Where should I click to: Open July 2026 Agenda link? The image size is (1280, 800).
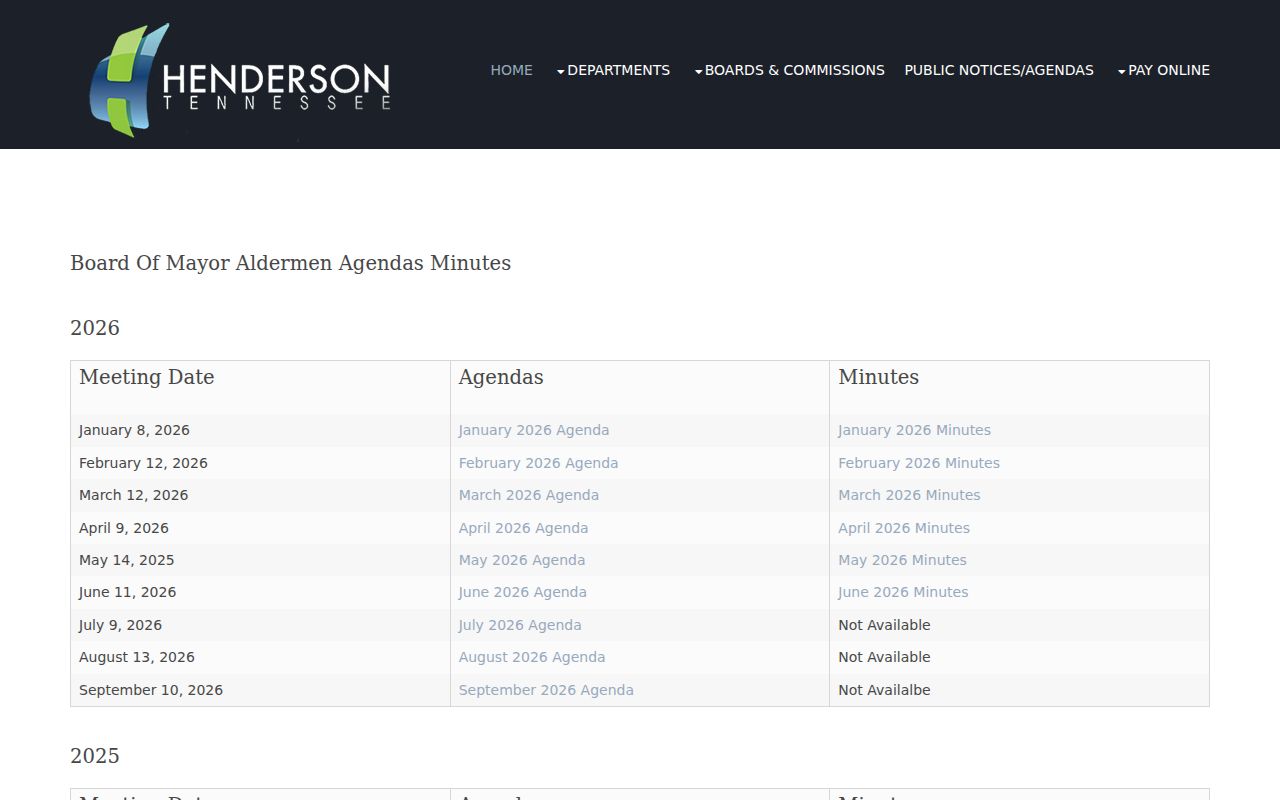(520, 625)
